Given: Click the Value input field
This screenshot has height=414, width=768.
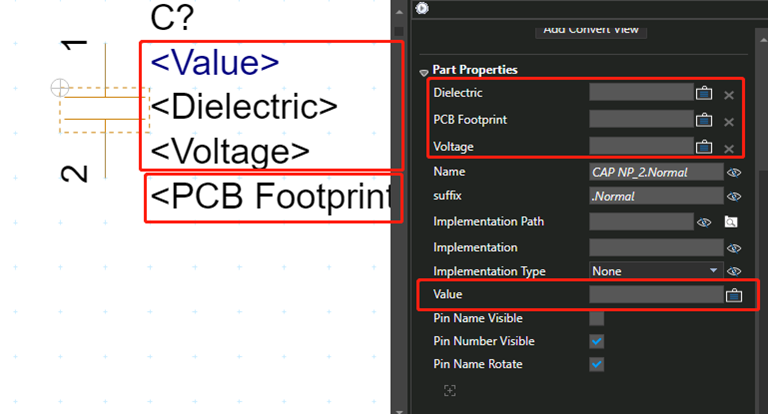Looking at the screenshot, I should 655,295.
